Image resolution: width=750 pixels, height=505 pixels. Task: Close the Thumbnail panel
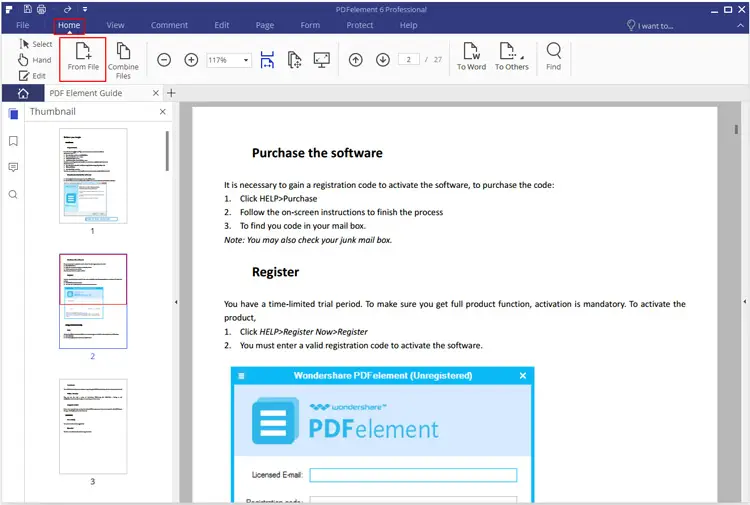pos(163,111)
